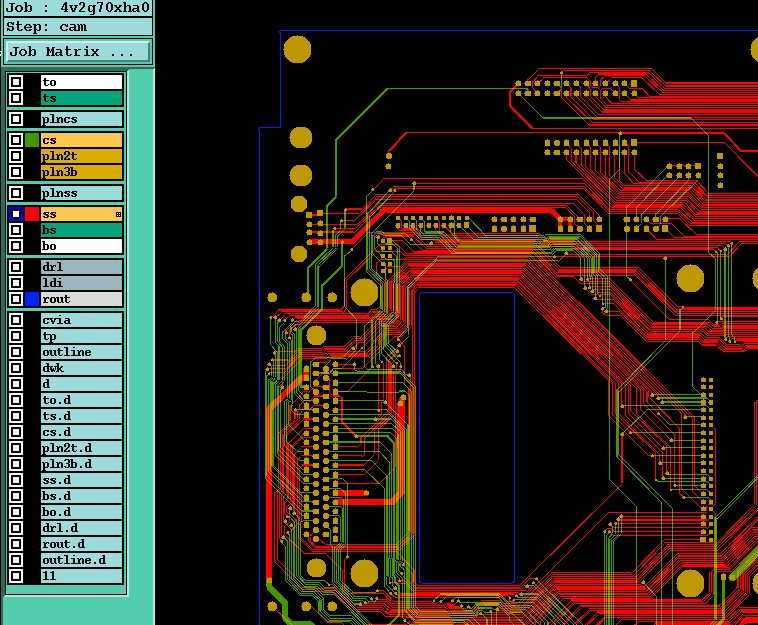Check the pln2t layer box
This screenshot has height=625, width=758.
16,156
